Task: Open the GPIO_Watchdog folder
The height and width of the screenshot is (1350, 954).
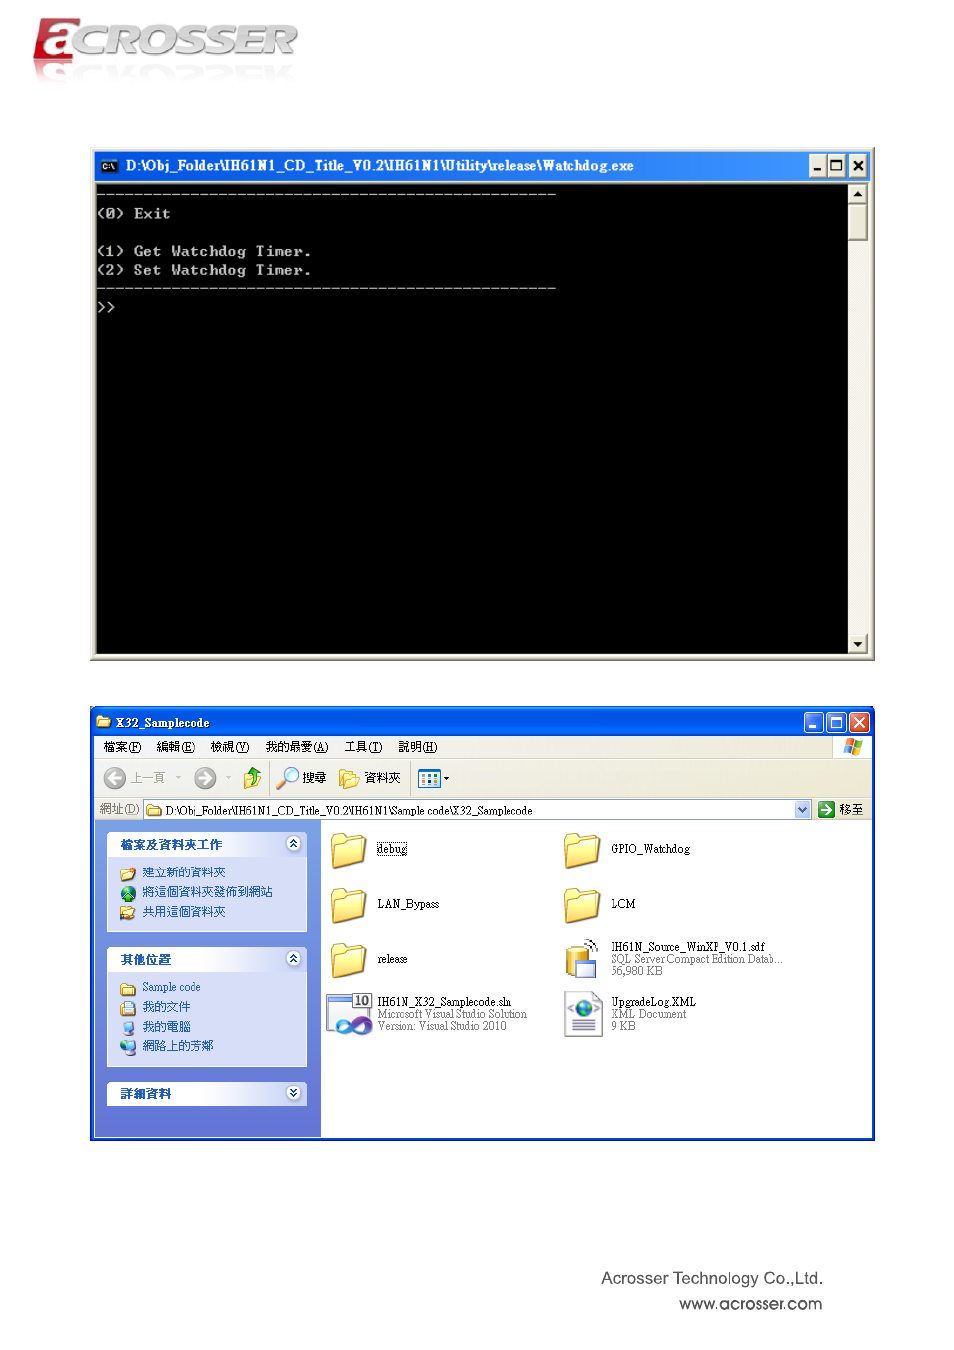Action: click(582, 849)
